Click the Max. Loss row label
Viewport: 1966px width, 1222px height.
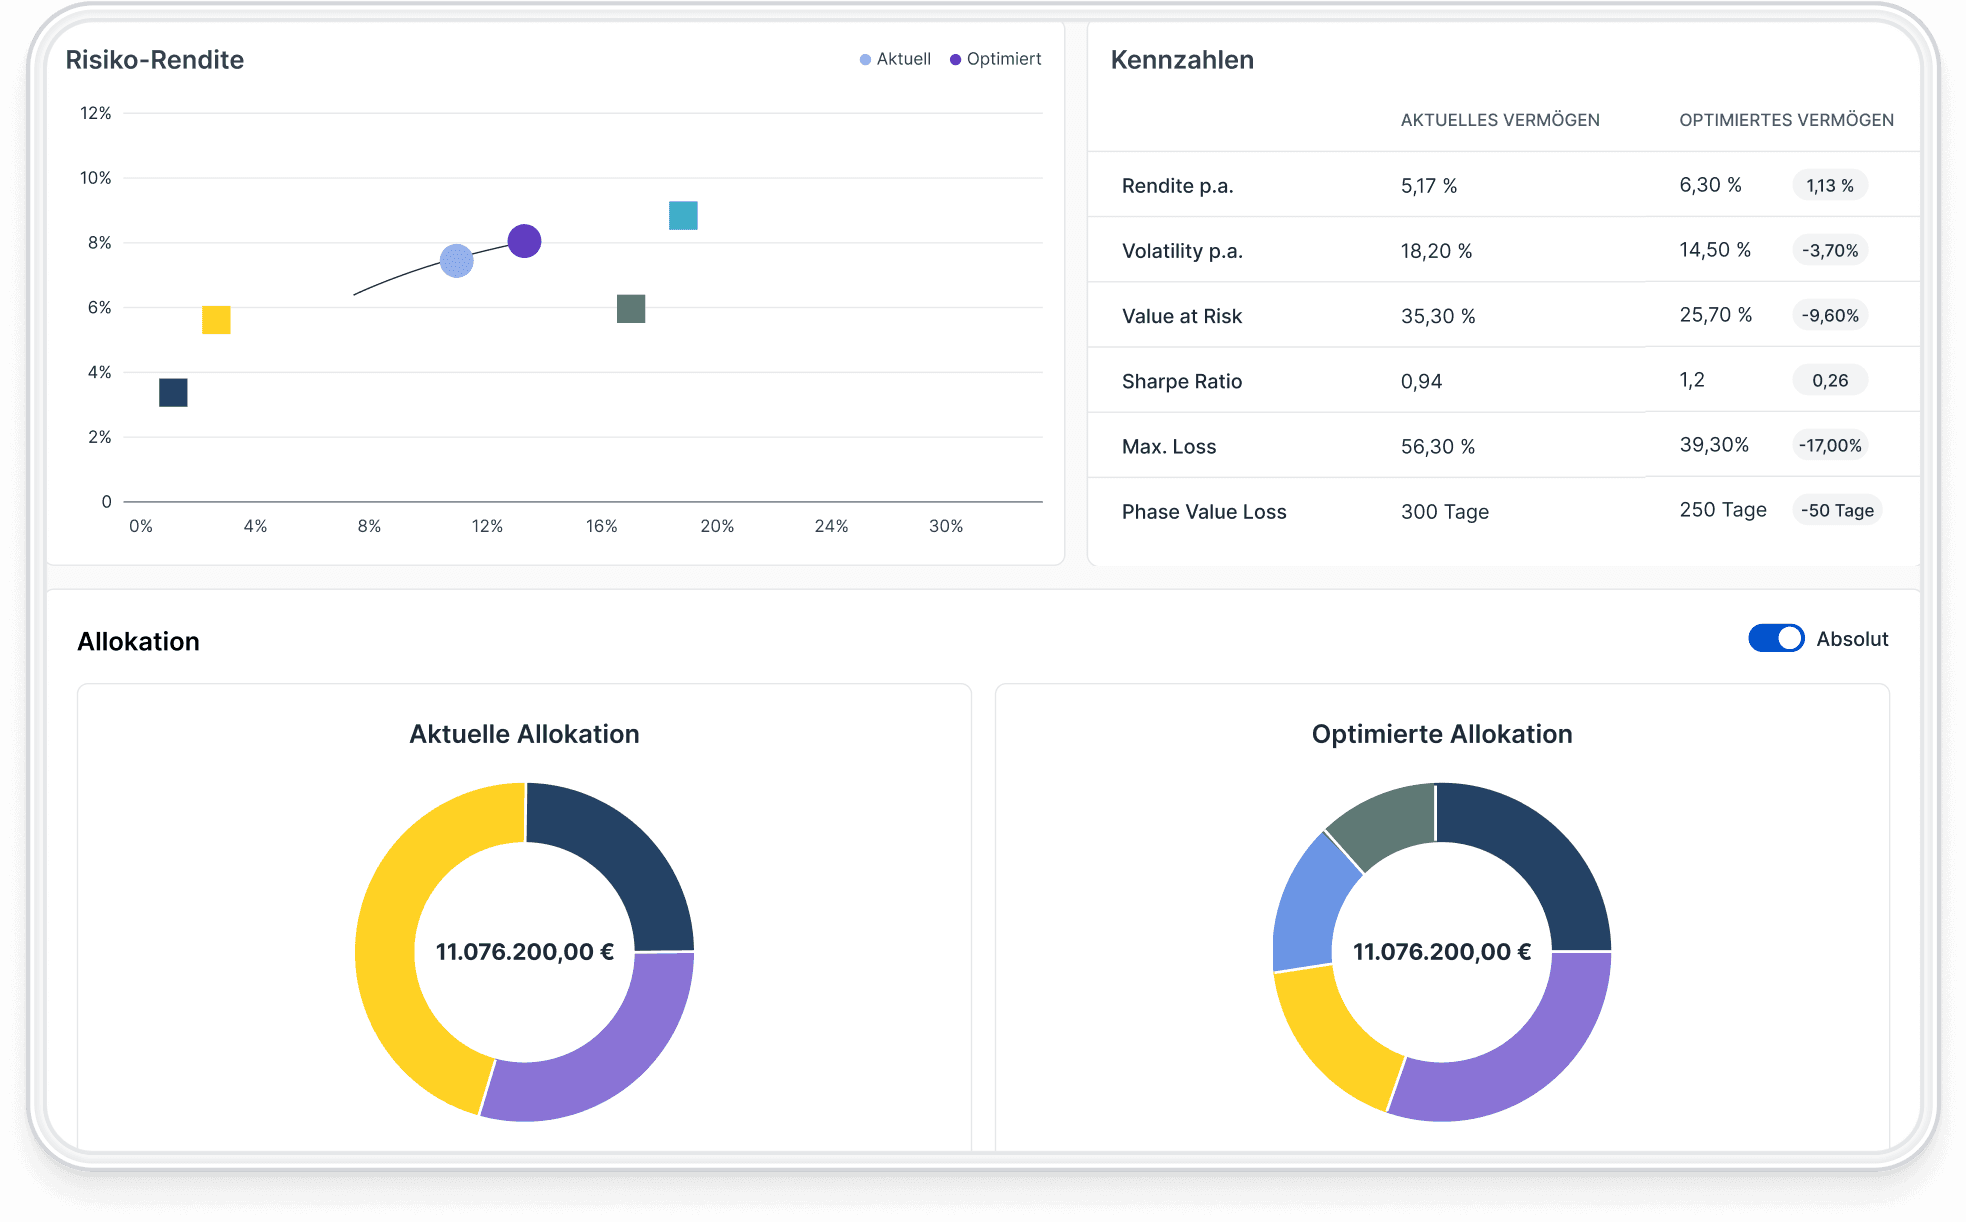click(x=1168, y=446)
